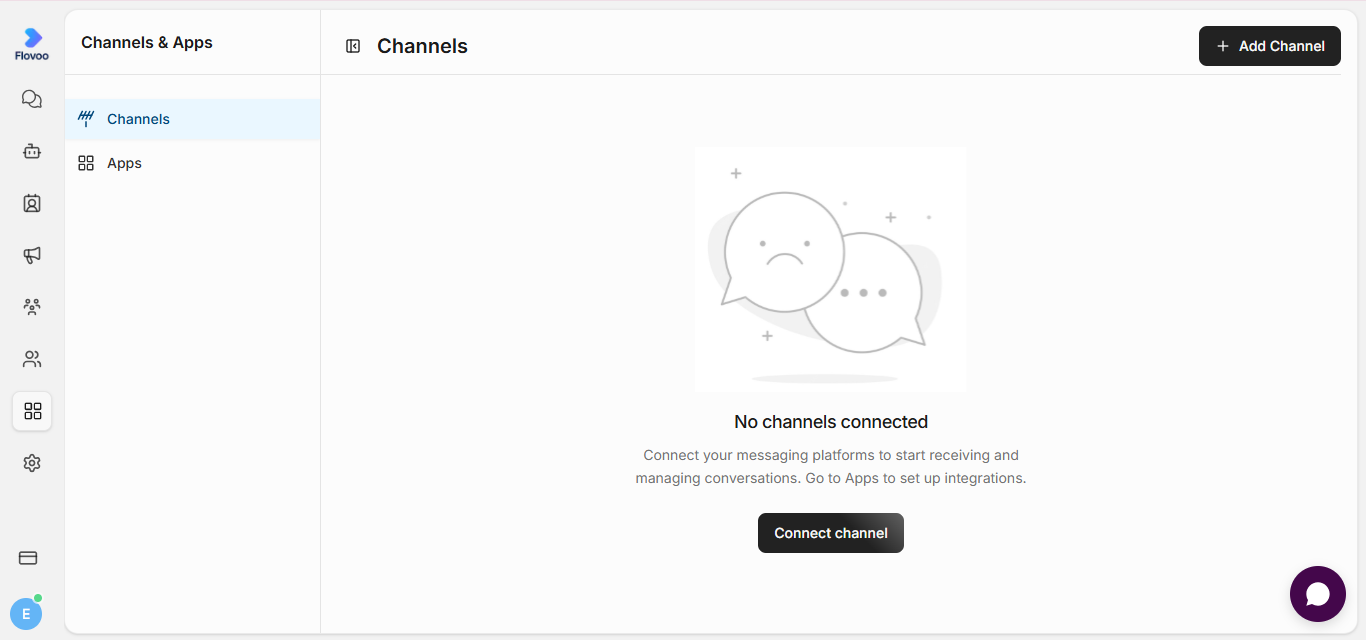Click the sad chat bubbles illustration
The image size is (1366, 640).
[x=830, y=269]
